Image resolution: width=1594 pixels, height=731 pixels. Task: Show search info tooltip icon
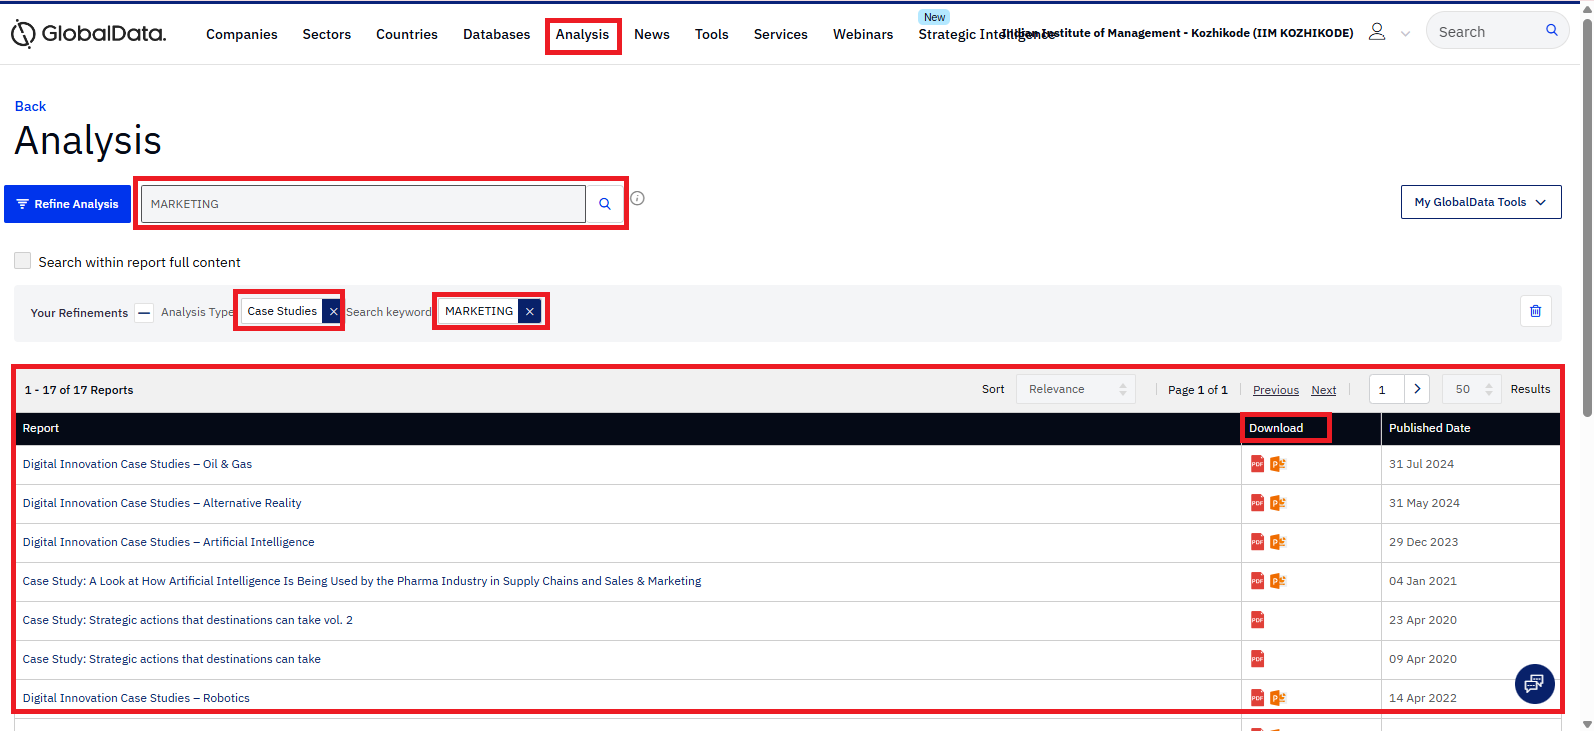(637, 198)
